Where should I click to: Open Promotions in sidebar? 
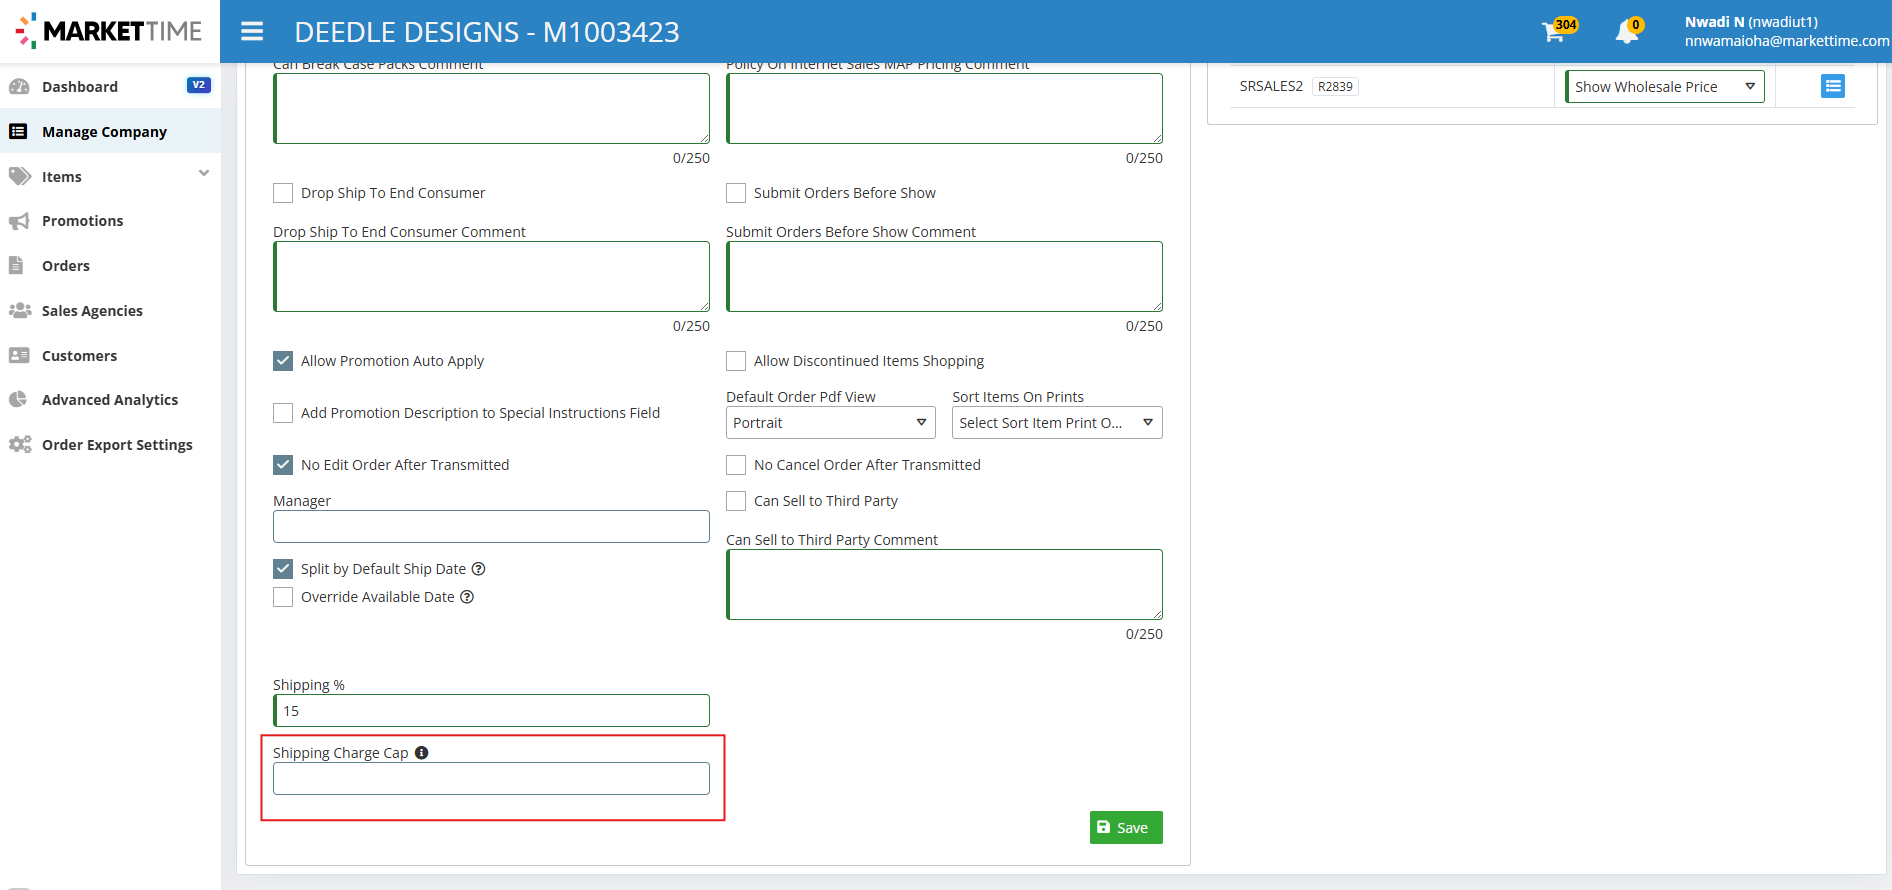[83, 221]
